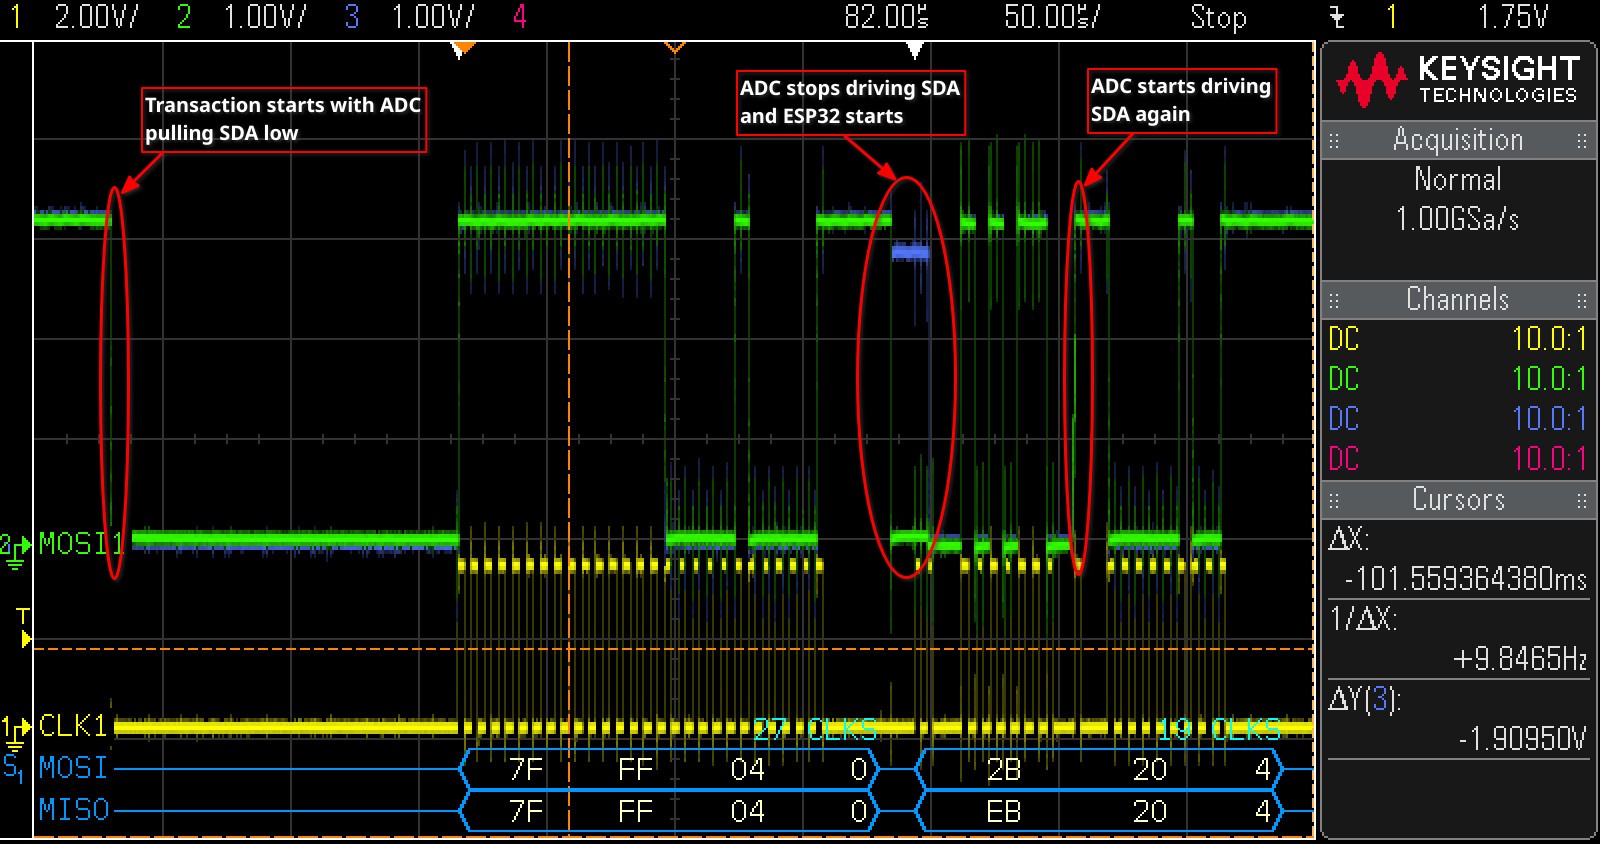Click the ΔY(3): cursor label
This screenshot has width=1600, height=844.
1365,699
